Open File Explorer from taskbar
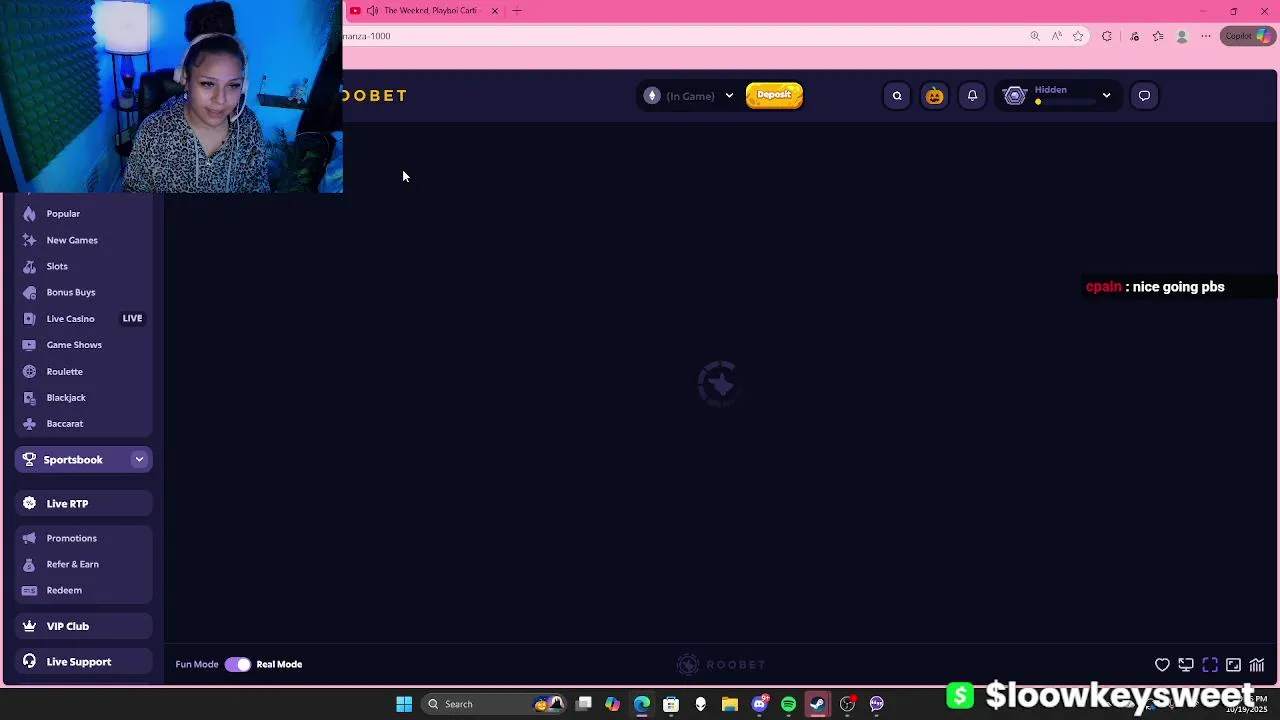Viewport: 1280px width, 720px height. 730,704
